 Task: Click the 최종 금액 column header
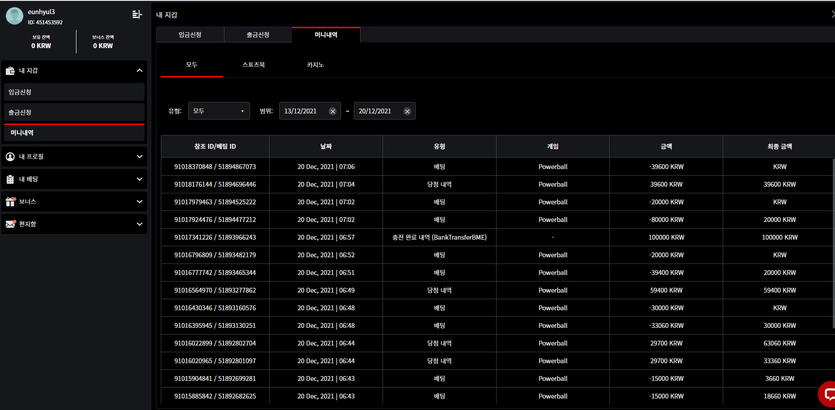(x=780, y=146)
